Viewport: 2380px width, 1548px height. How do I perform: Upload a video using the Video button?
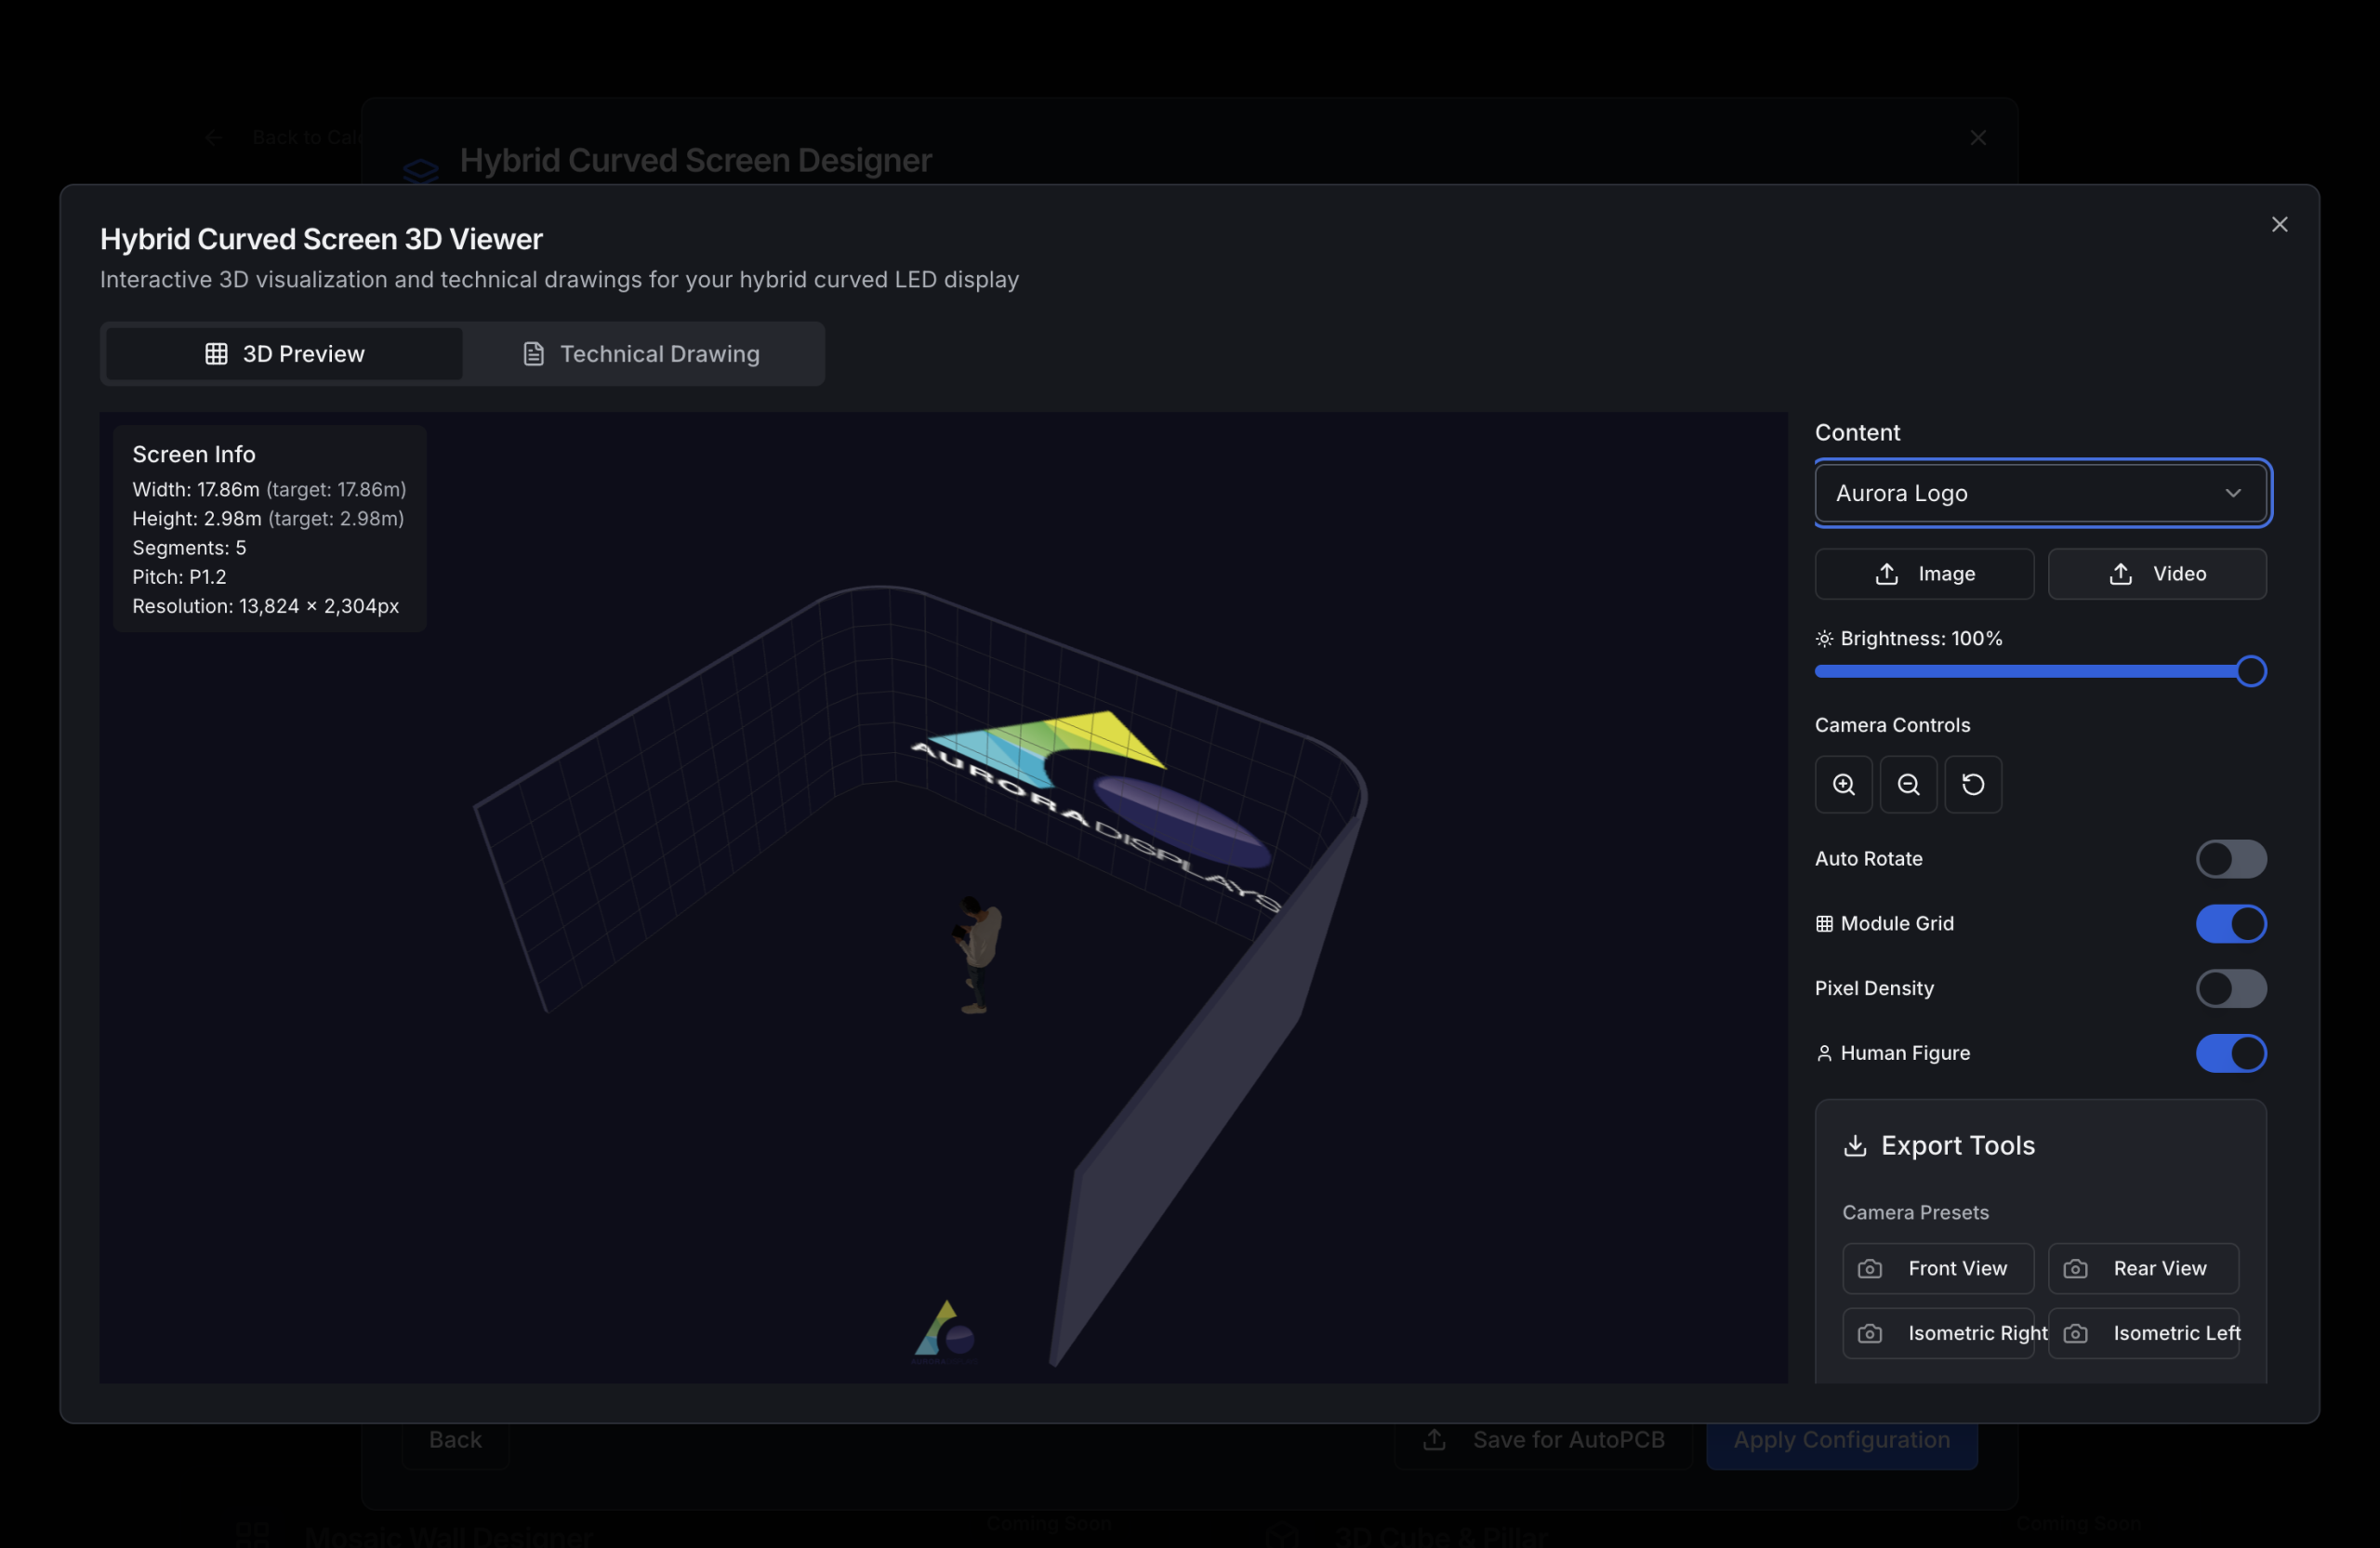[2157, 573]
